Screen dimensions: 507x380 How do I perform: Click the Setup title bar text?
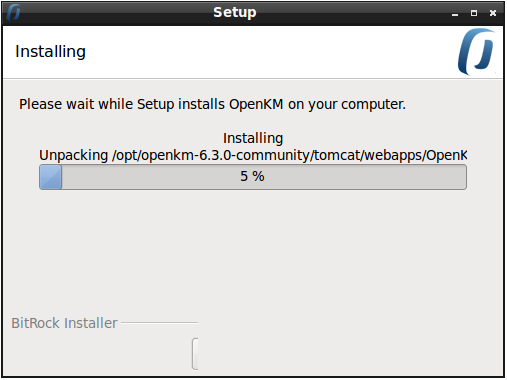pos(235,13)
